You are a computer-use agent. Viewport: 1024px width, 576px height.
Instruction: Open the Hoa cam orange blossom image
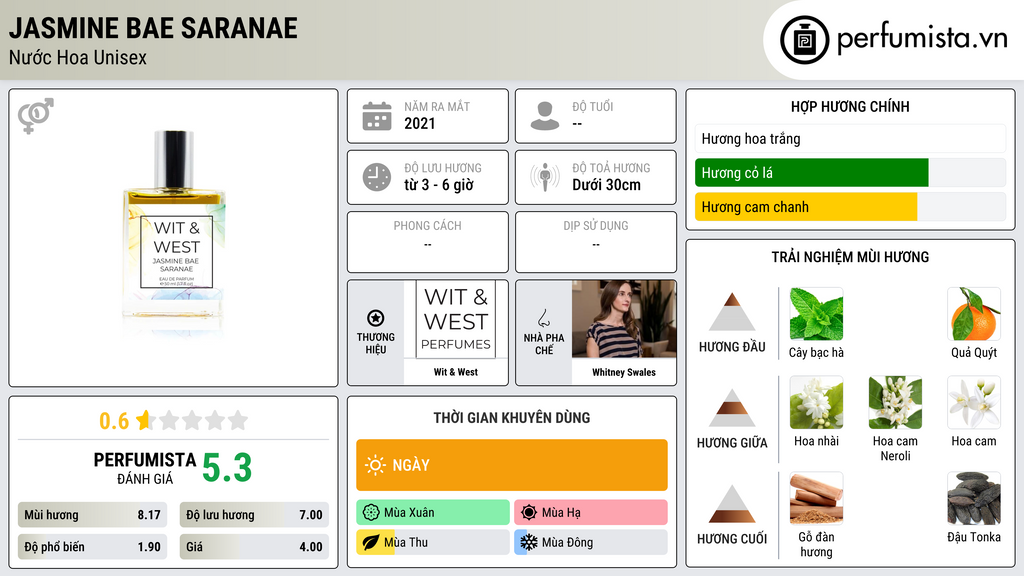(x=974, y=402)
